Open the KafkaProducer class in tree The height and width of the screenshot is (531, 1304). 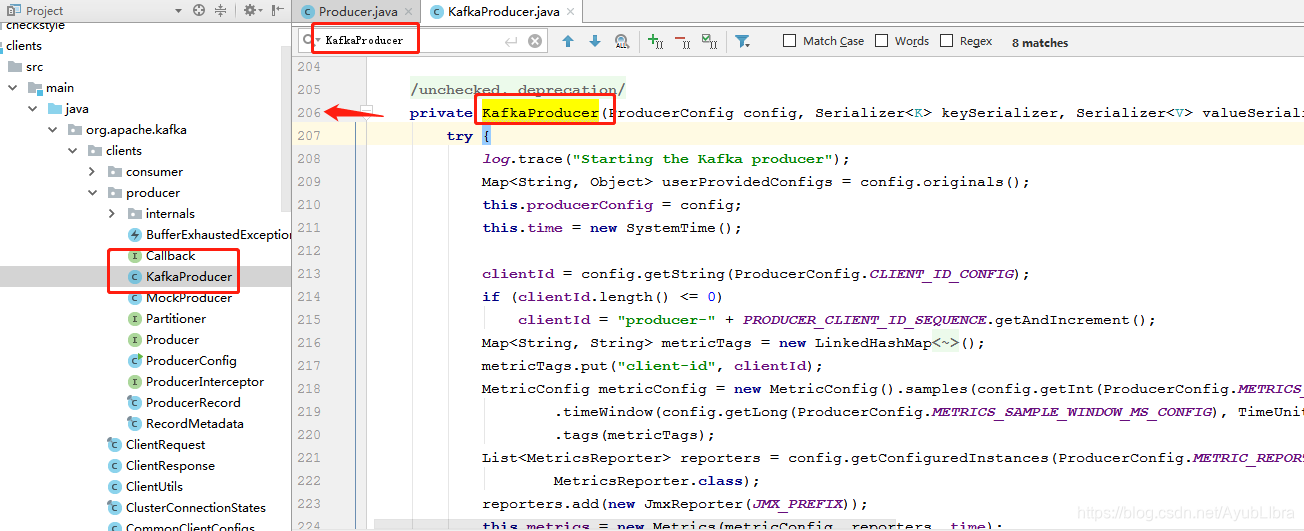189,277
